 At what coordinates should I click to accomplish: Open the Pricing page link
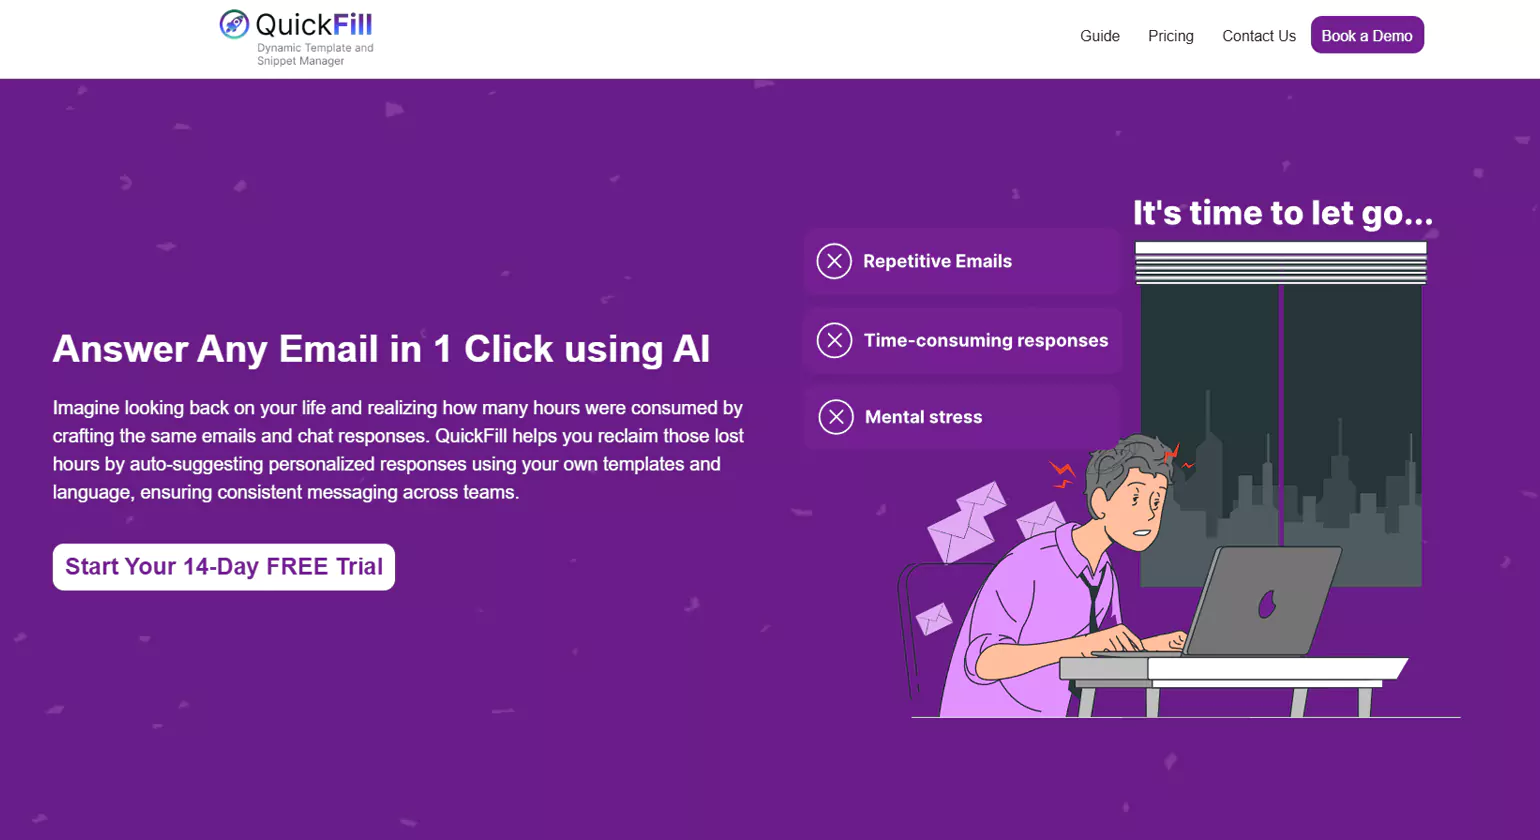click(x=1171, y=36)
